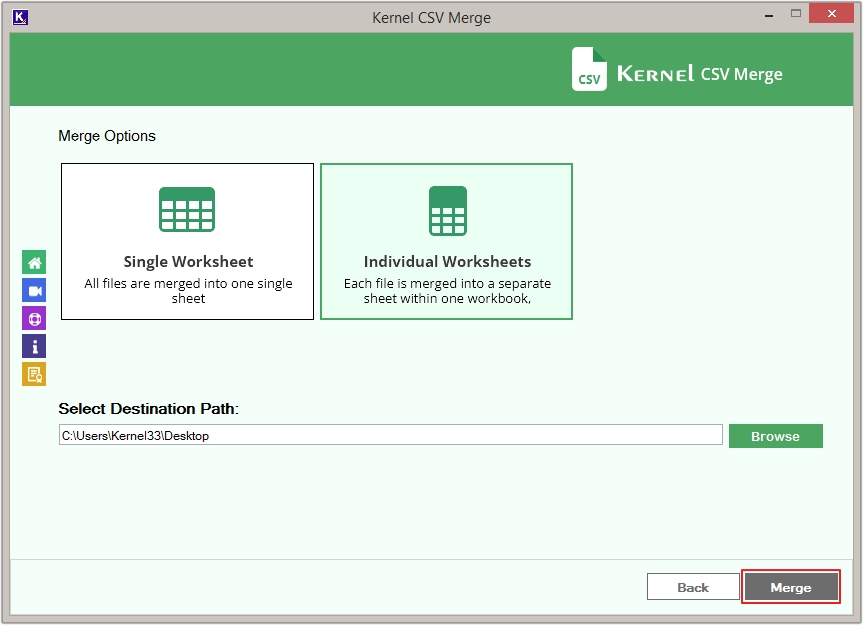864x626 pixels.
Task: Select the Individual Worksheets option card
Action: 446,241
